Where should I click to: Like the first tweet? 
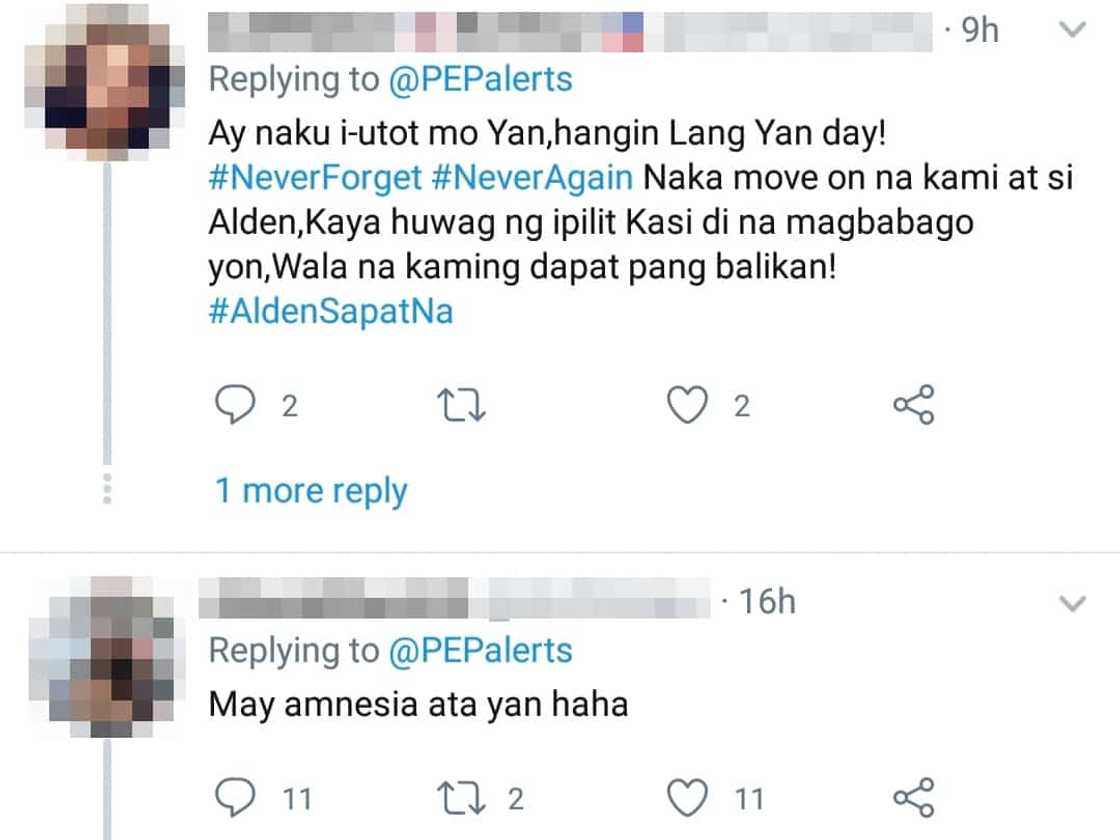coord(688,406)
